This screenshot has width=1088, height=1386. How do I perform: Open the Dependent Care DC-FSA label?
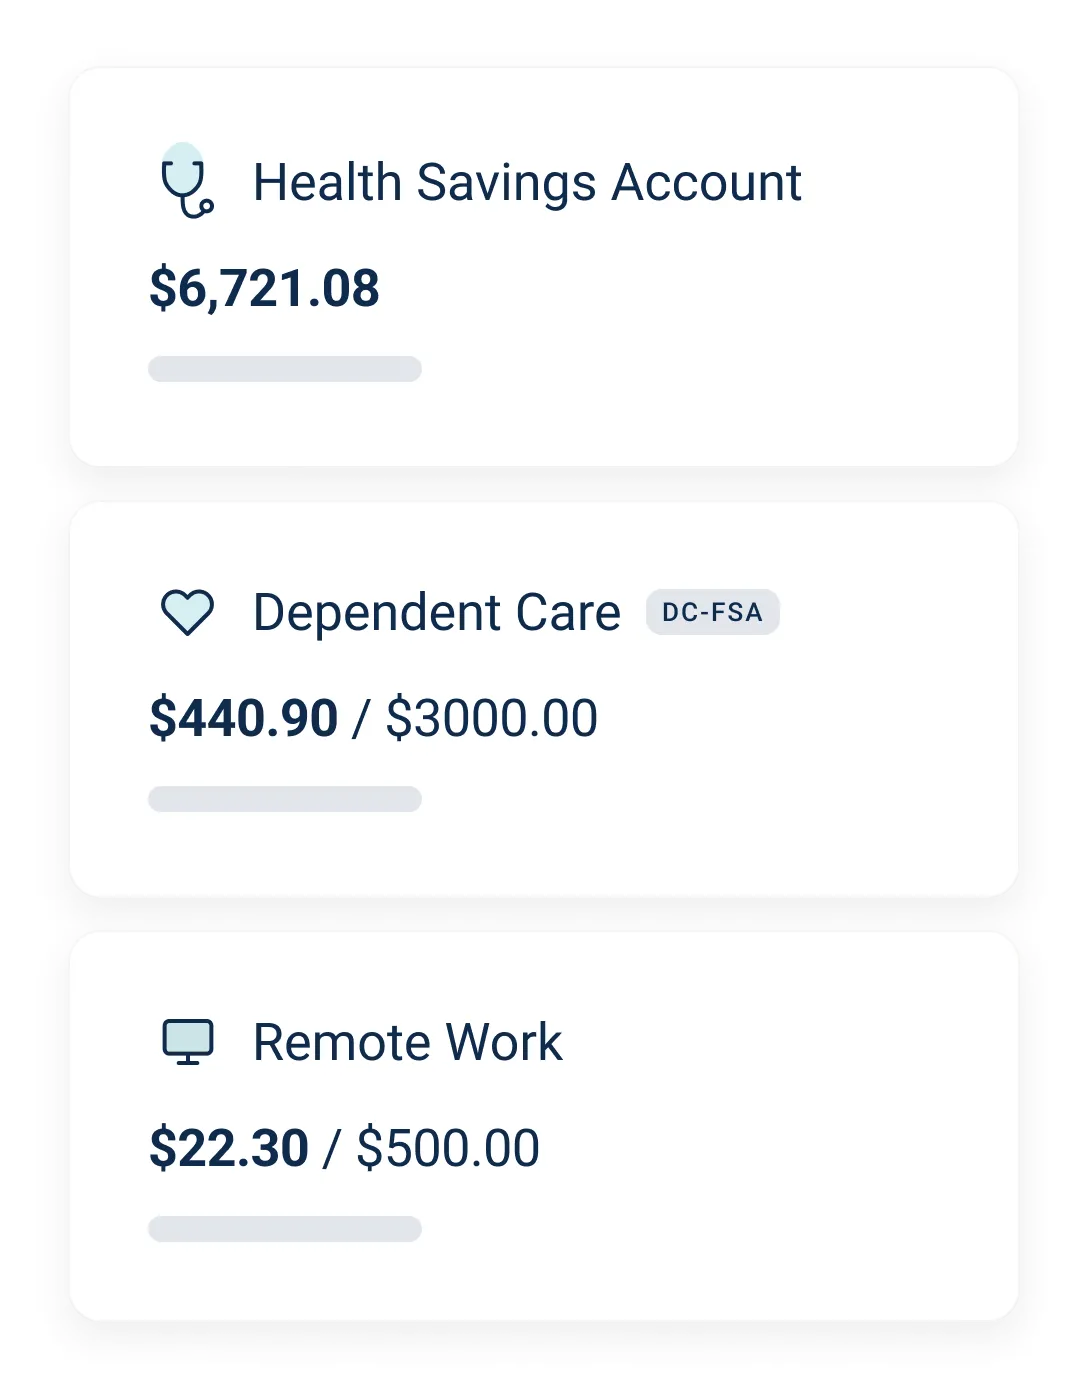click(x=712, y=612)
